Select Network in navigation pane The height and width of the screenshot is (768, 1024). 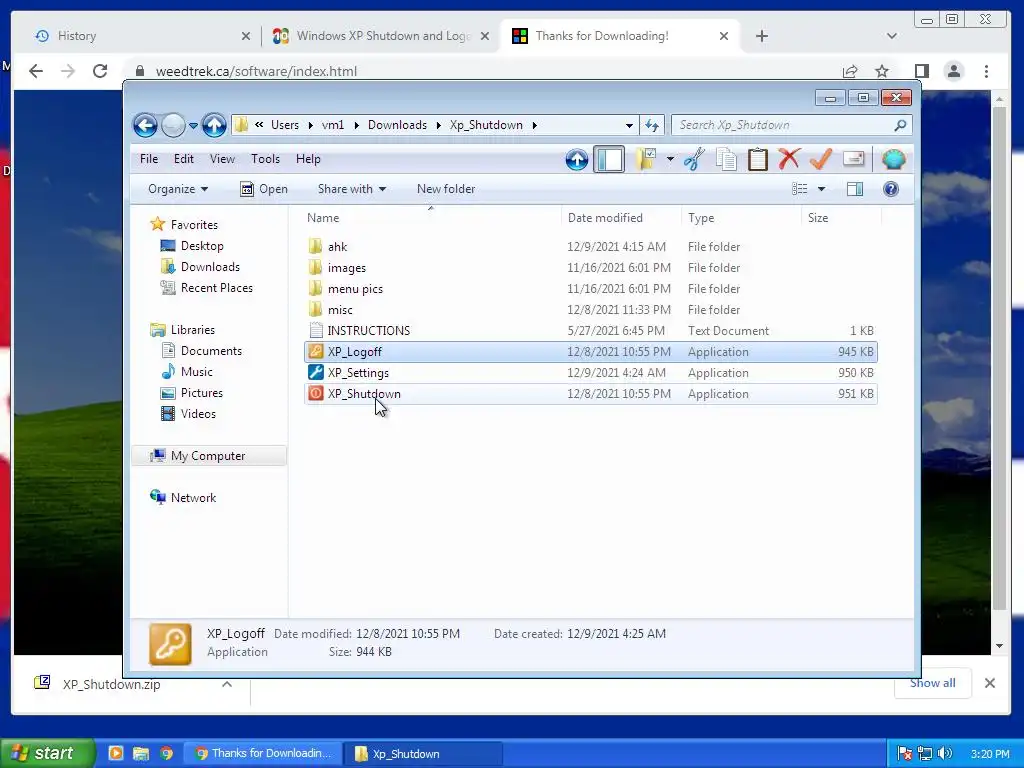[x=193, y=498]
